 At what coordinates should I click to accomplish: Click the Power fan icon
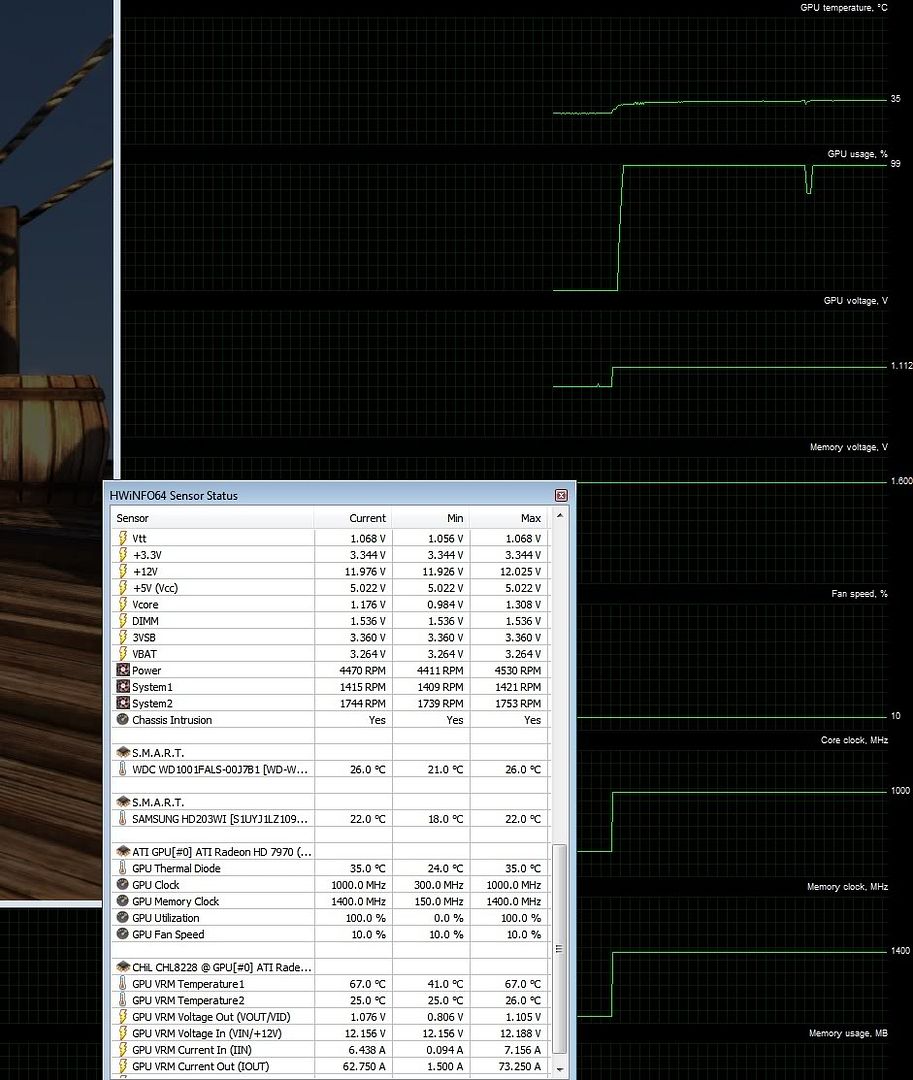(x=123, y=670)
